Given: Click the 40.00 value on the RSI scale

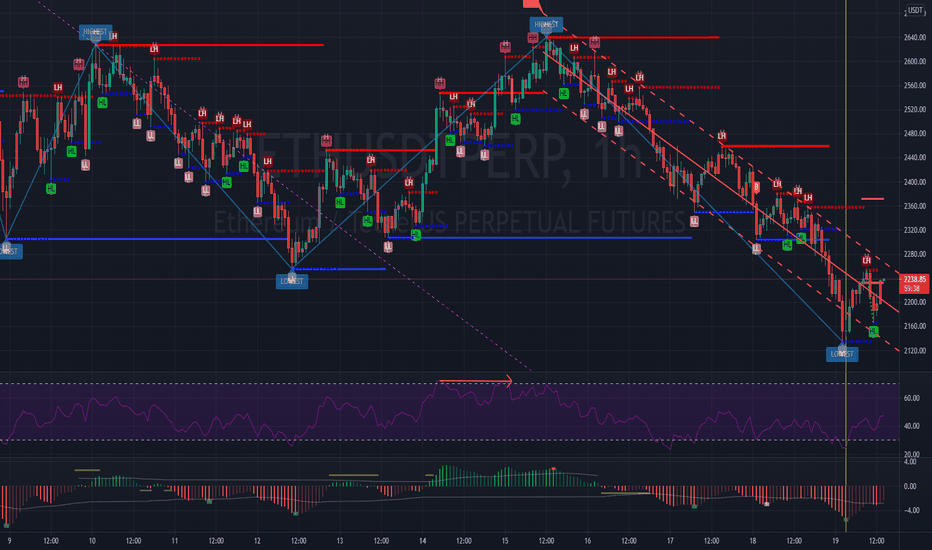Looking at the screenshot, I should tap(911, 426).
